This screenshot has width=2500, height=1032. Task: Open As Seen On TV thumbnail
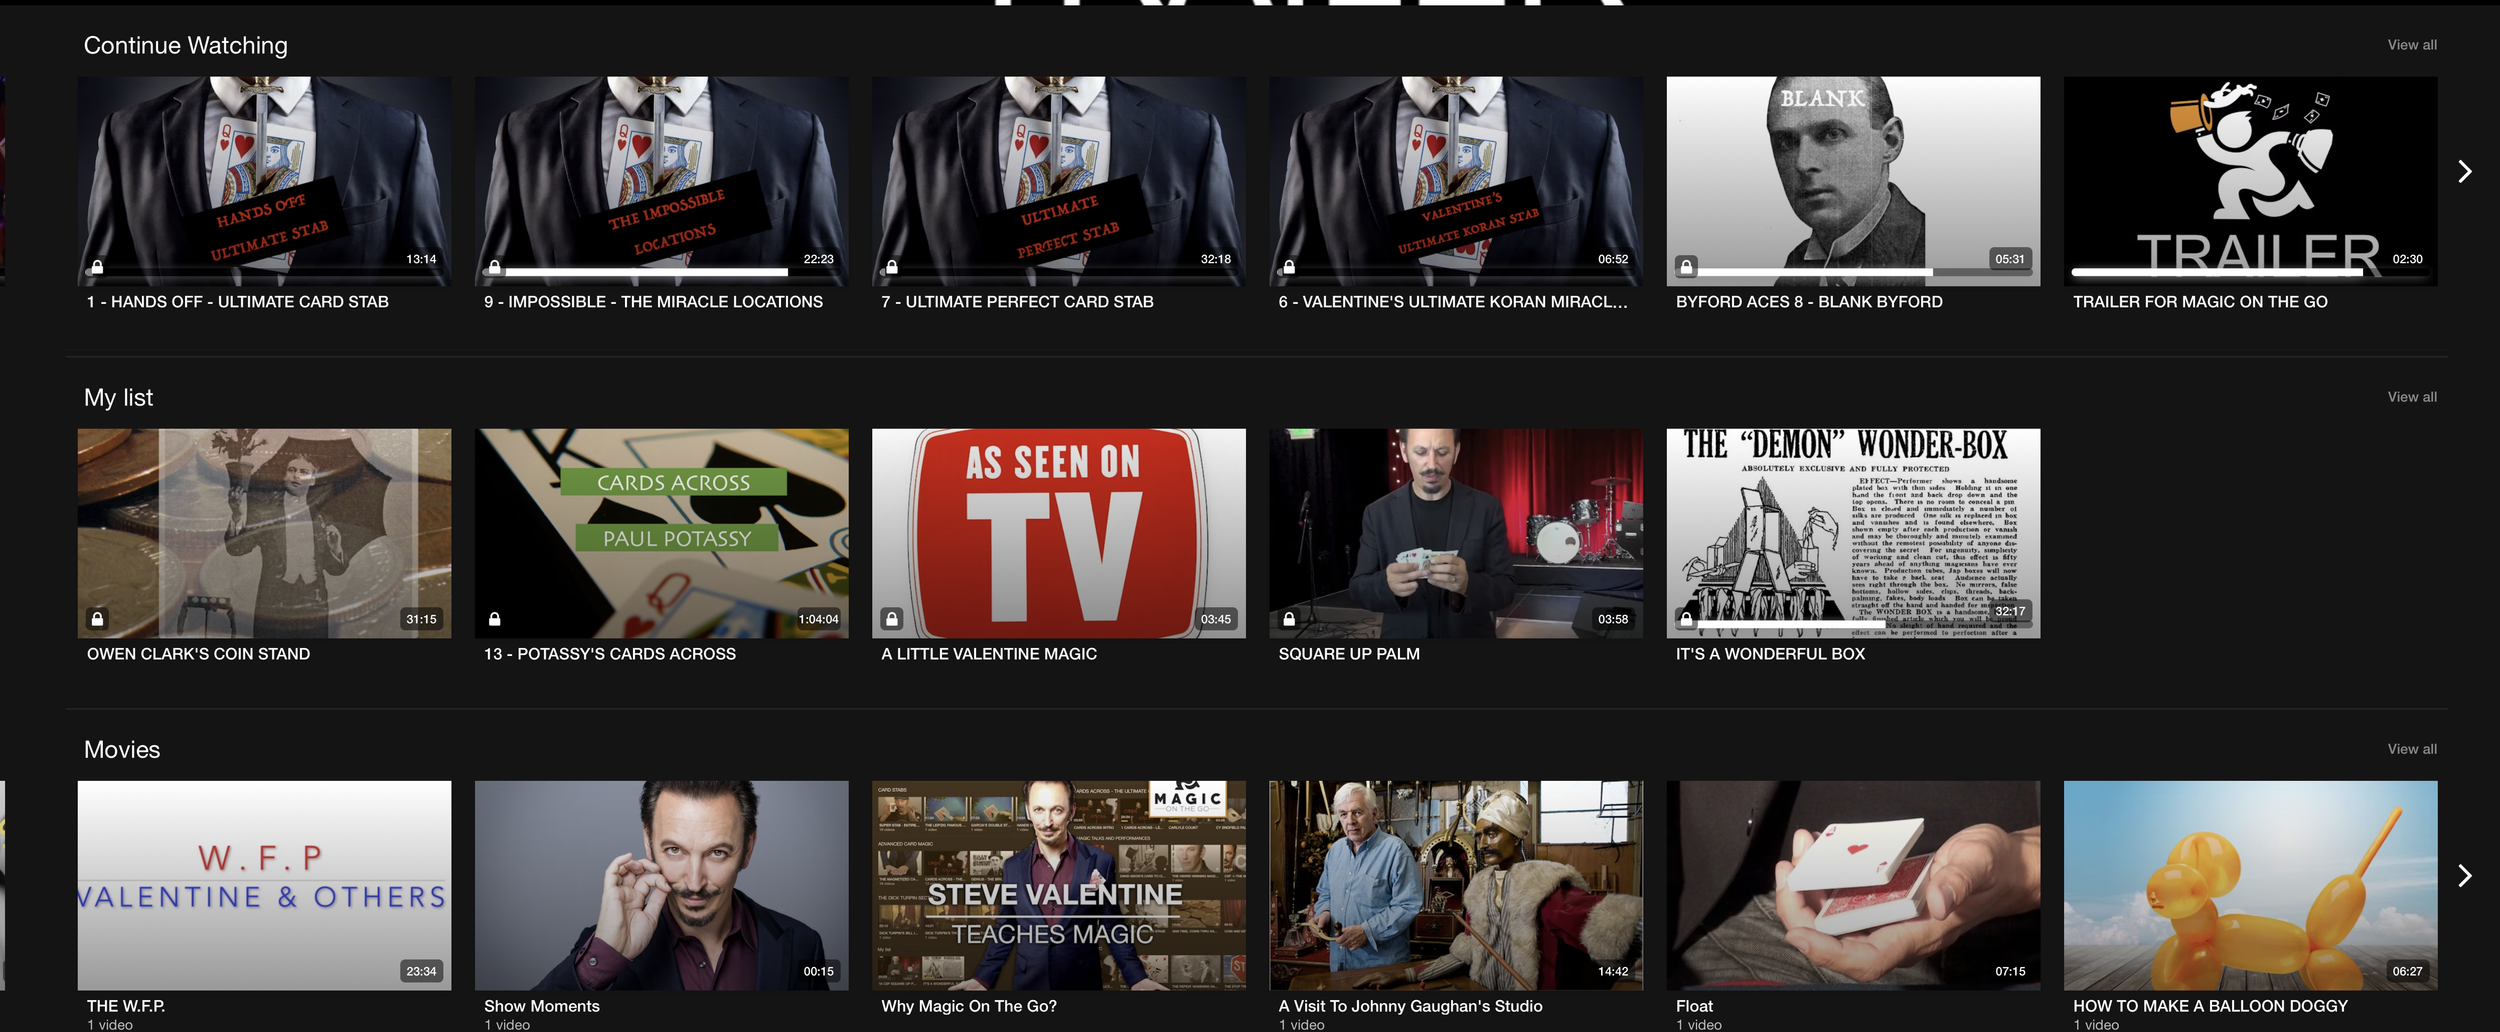click(x=1058, y=533)
